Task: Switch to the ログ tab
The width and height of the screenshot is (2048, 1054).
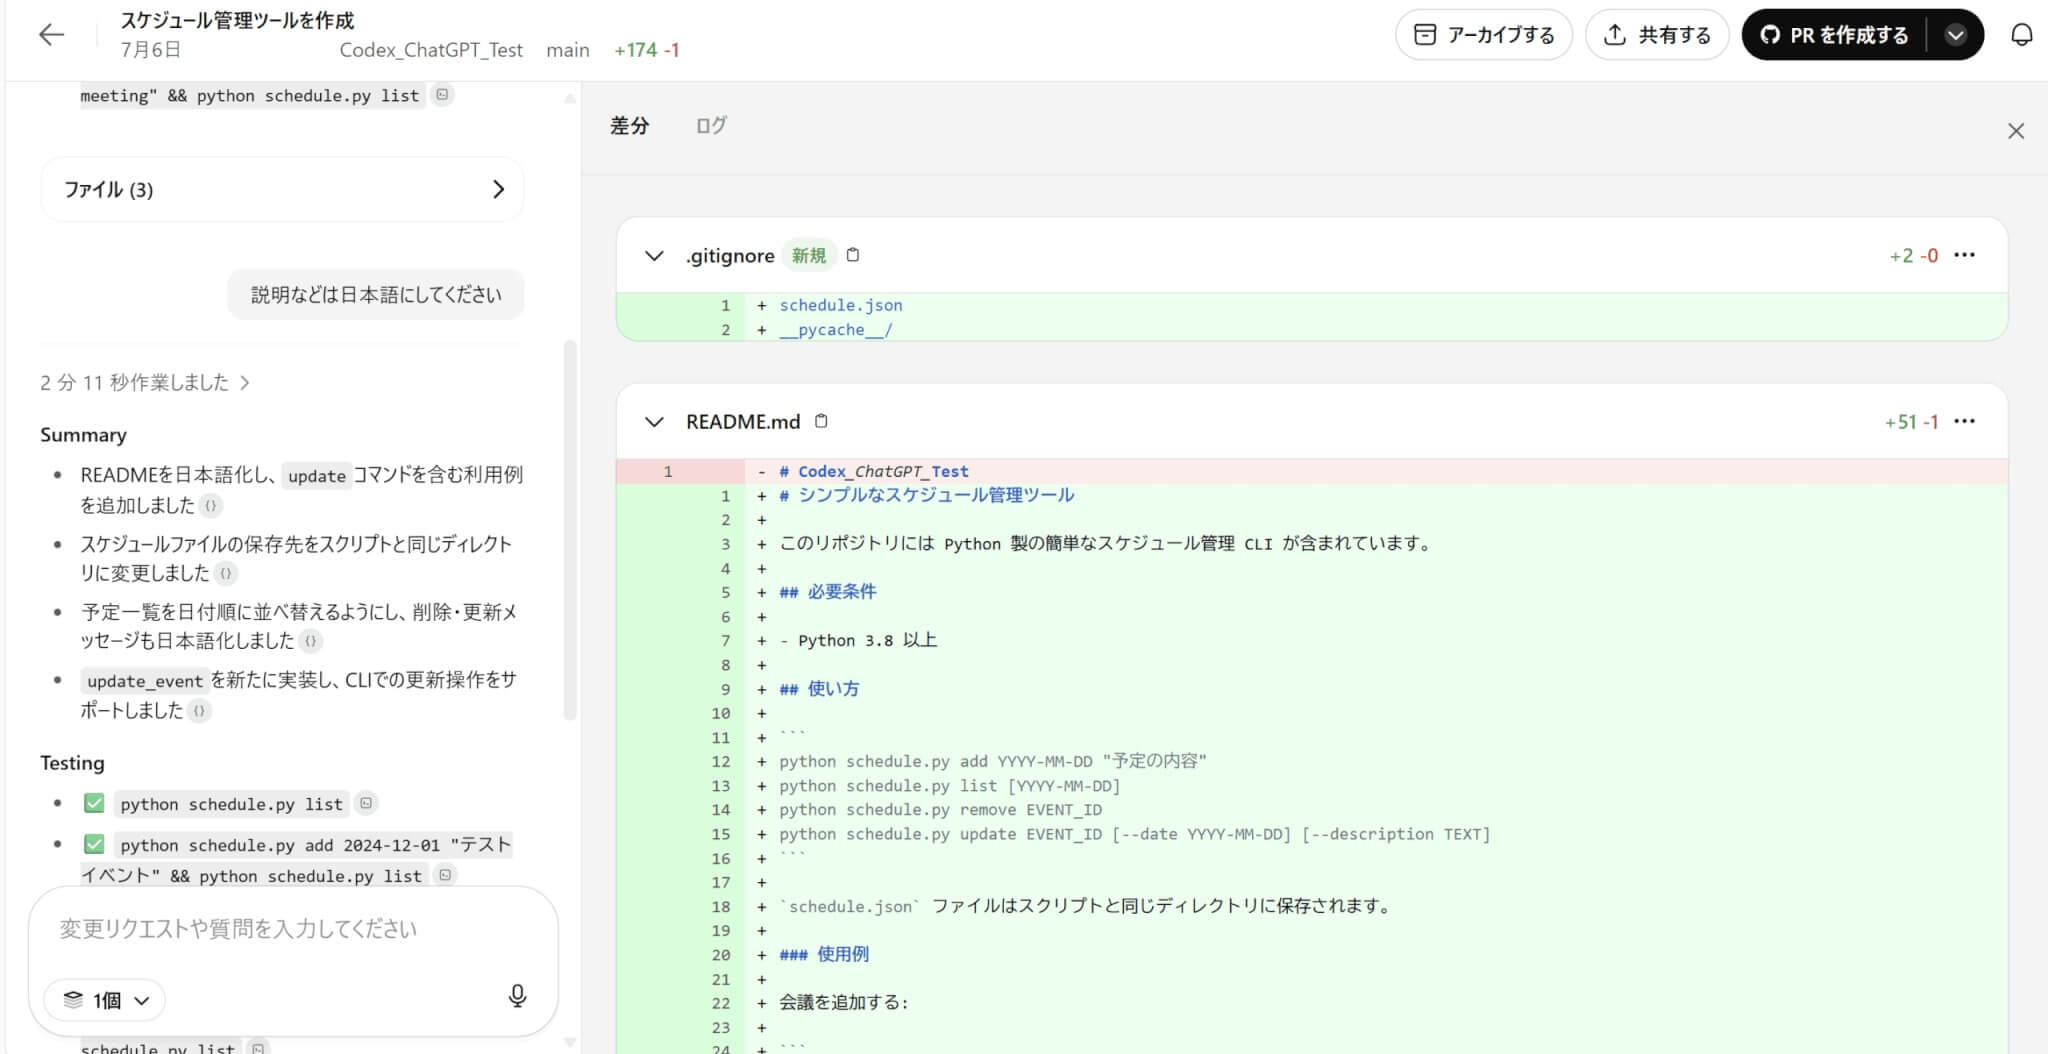Action: [710, 126]
